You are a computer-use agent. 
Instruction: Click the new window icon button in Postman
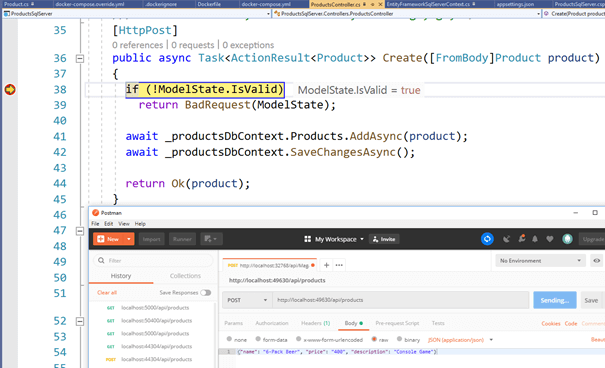[211, 239]
